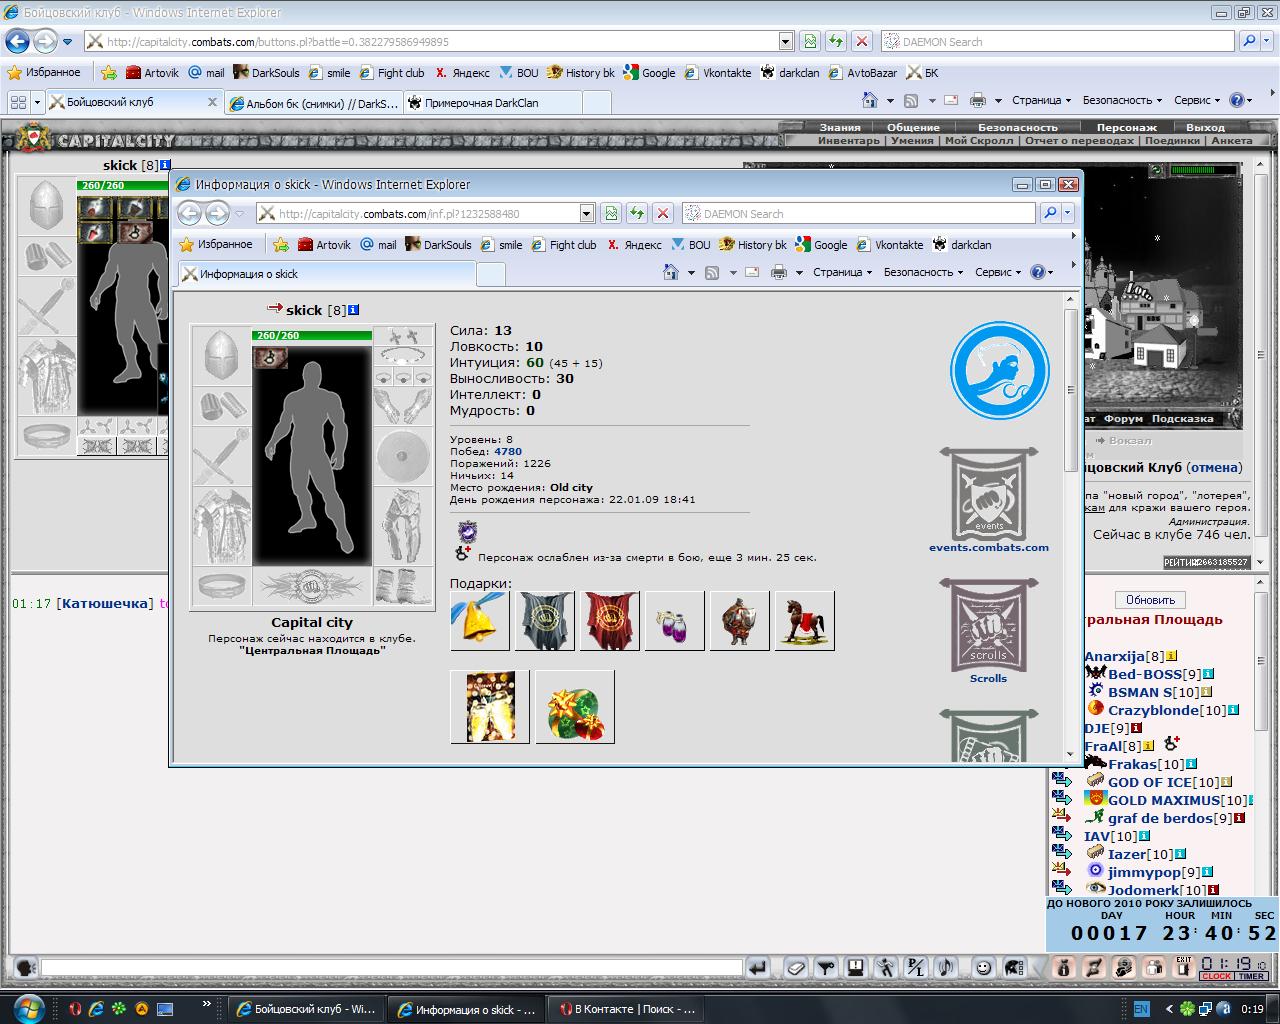Image resolution: width=1280 pixels, height=1024 pixels.
Task: Switch to the 'Альбом бк (снимки)' tab
Action: pos(313,103)
